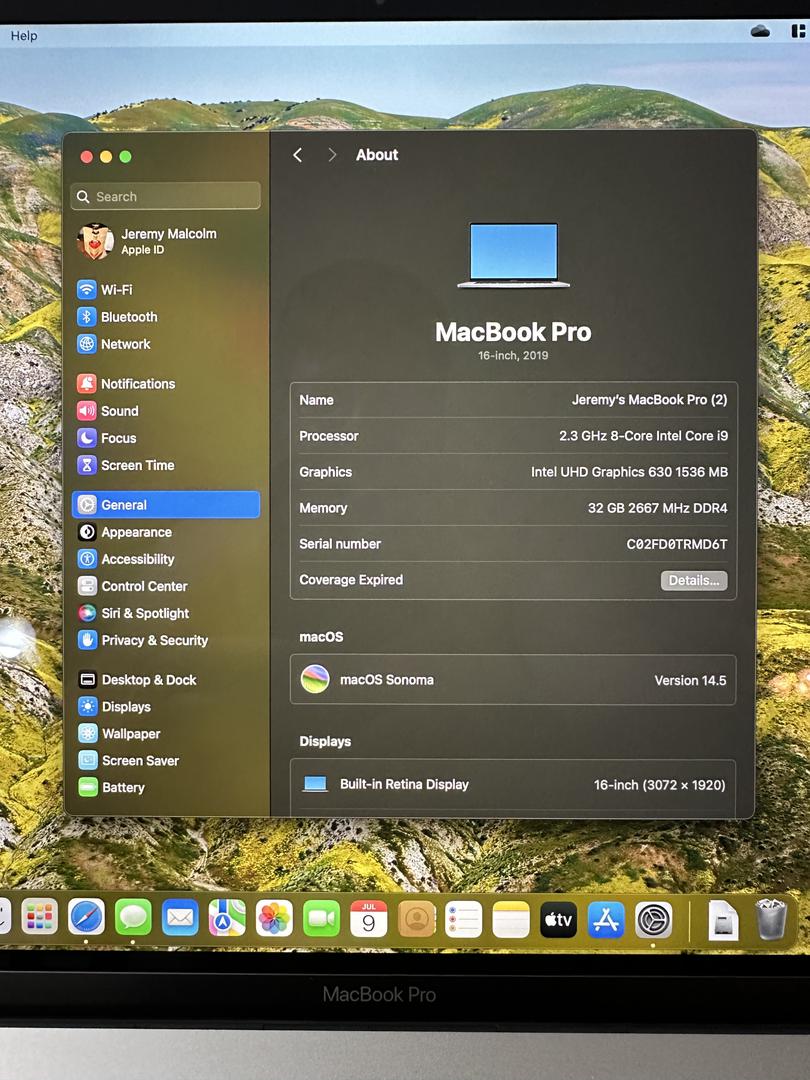Open FaceTime from the Dock
Screen dimensions: 810x1080
(x=322, y=919)
